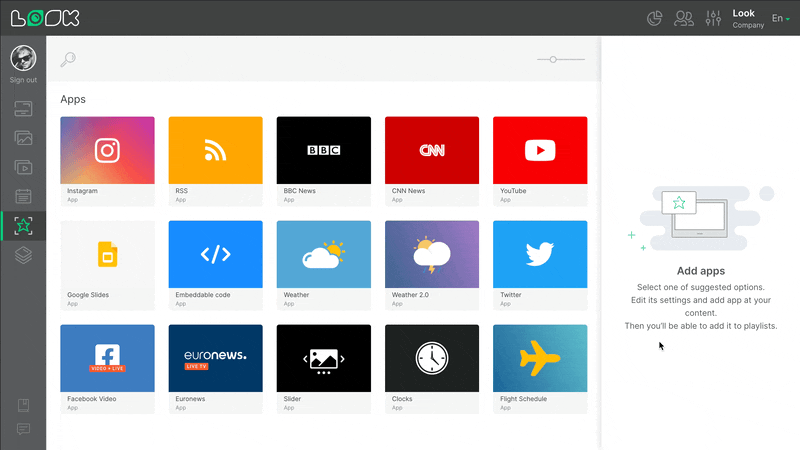Adjust the thumbnail size slider

(x=553, y=60)
